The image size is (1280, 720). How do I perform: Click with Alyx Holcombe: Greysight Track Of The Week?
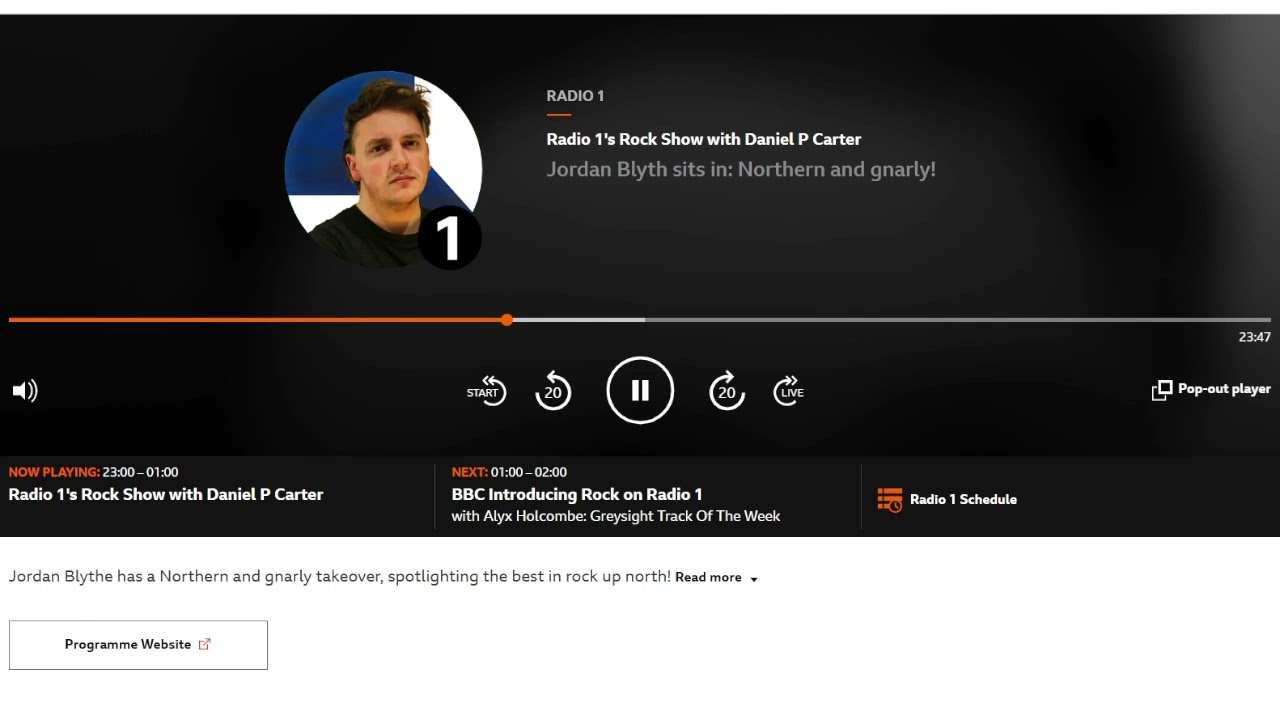point(615,516)
